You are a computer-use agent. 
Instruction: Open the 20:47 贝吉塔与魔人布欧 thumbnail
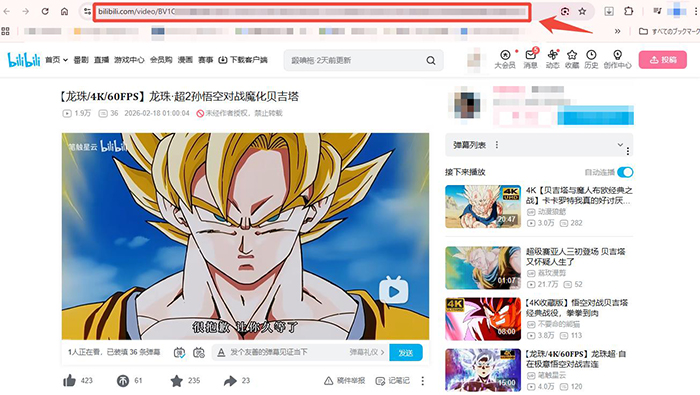pos(483,206)
